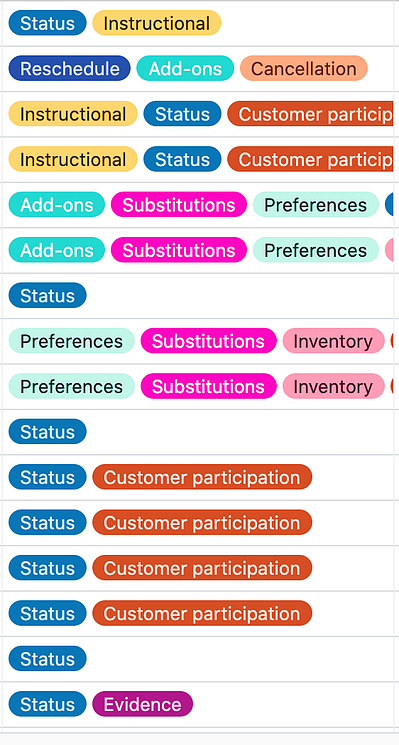Select the purple Evidence tag
The height and width of the screenshot is (745, 399).
pyautogui.click(x=142, y=704)
